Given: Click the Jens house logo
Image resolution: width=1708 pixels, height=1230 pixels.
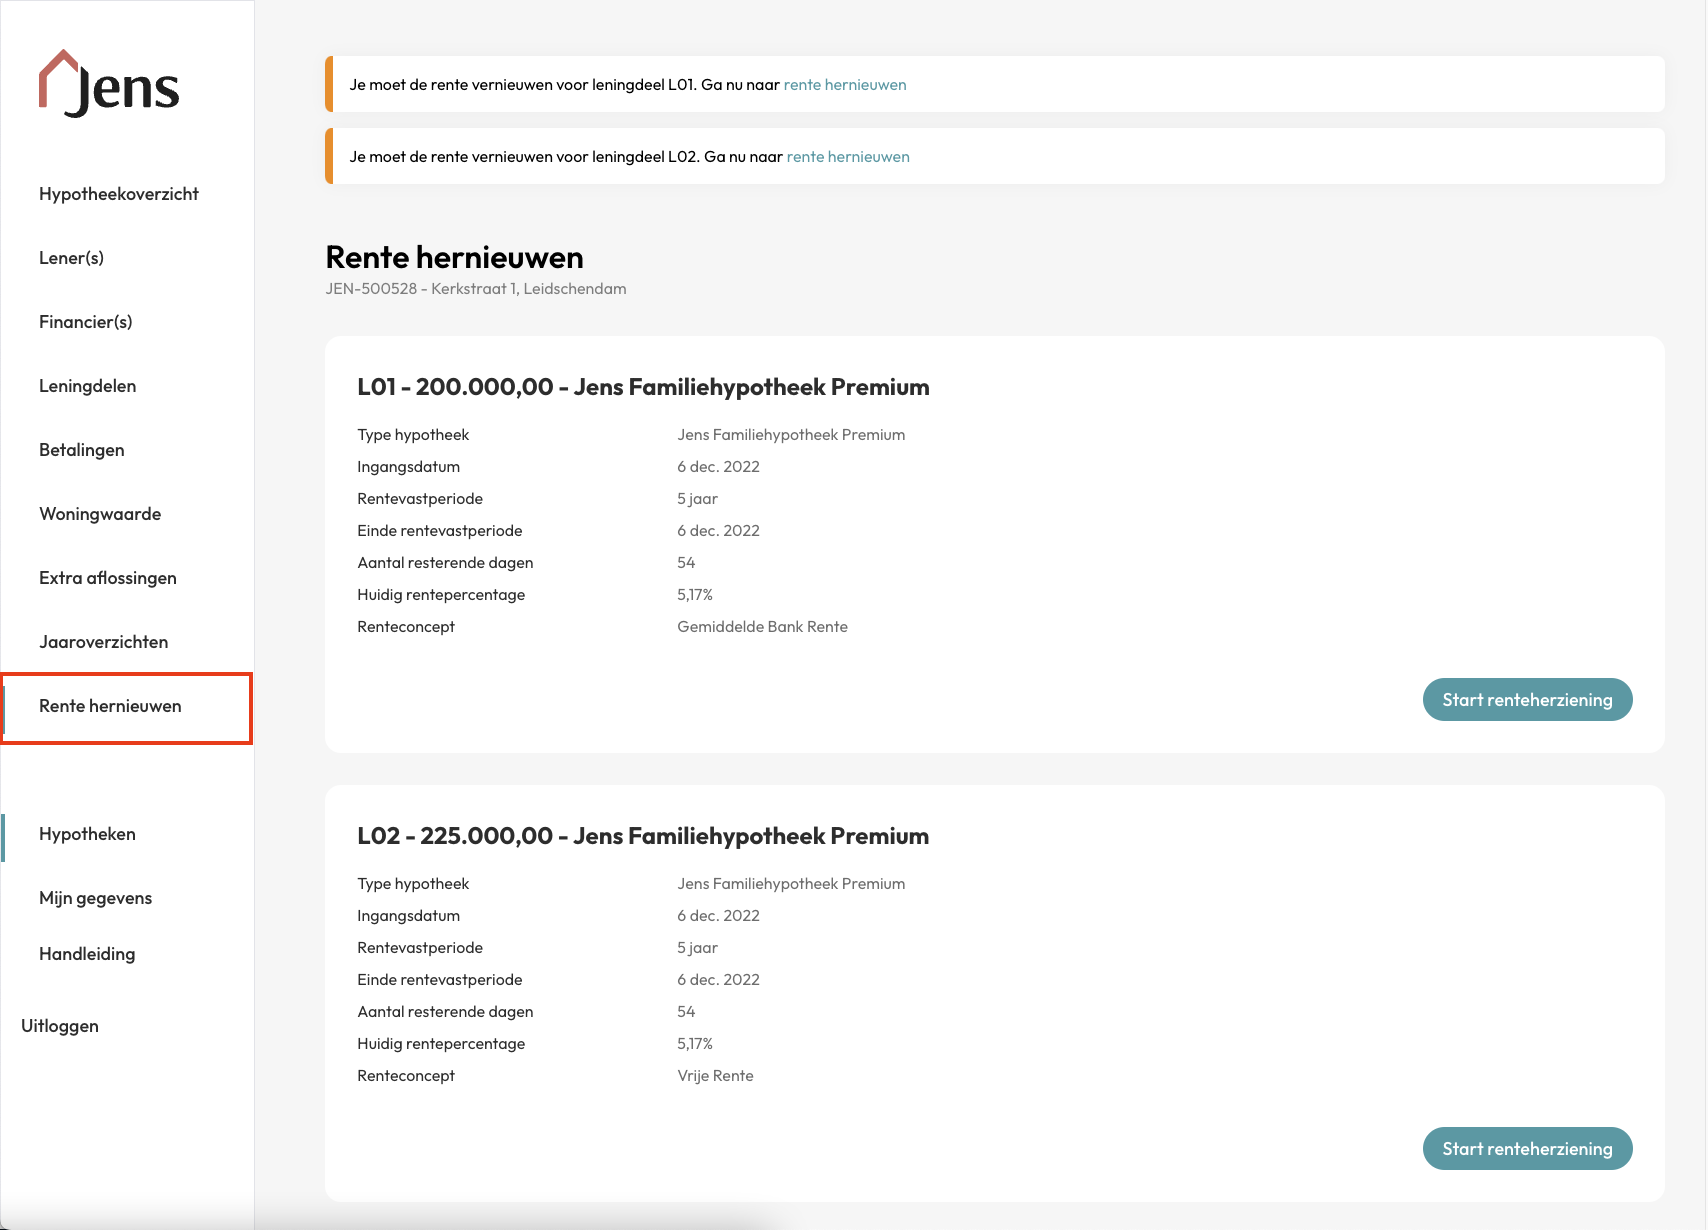Looking at the screenshot, I should pos(108,84).
